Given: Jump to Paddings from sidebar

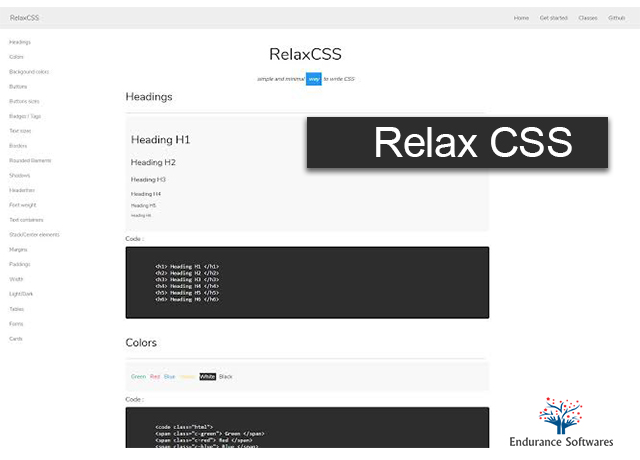Looking at the screenshot, I should (x=20, y=264).
